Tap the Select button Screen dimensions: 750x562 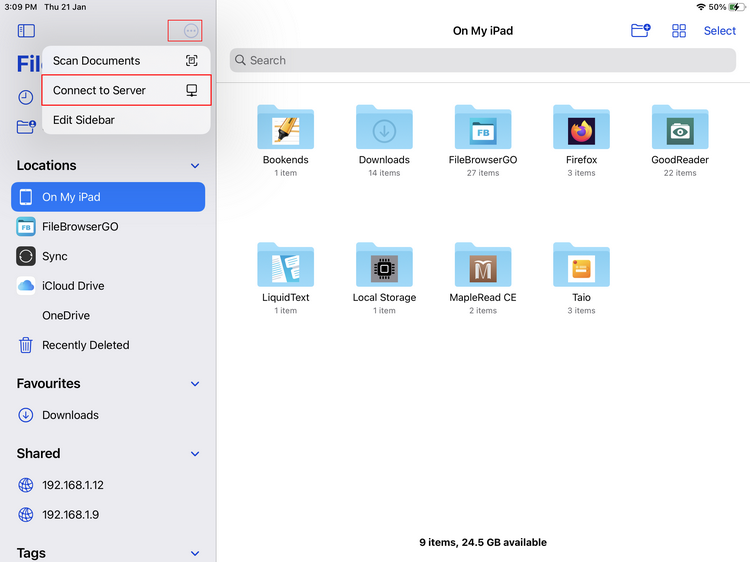click(x=719, y=31)
